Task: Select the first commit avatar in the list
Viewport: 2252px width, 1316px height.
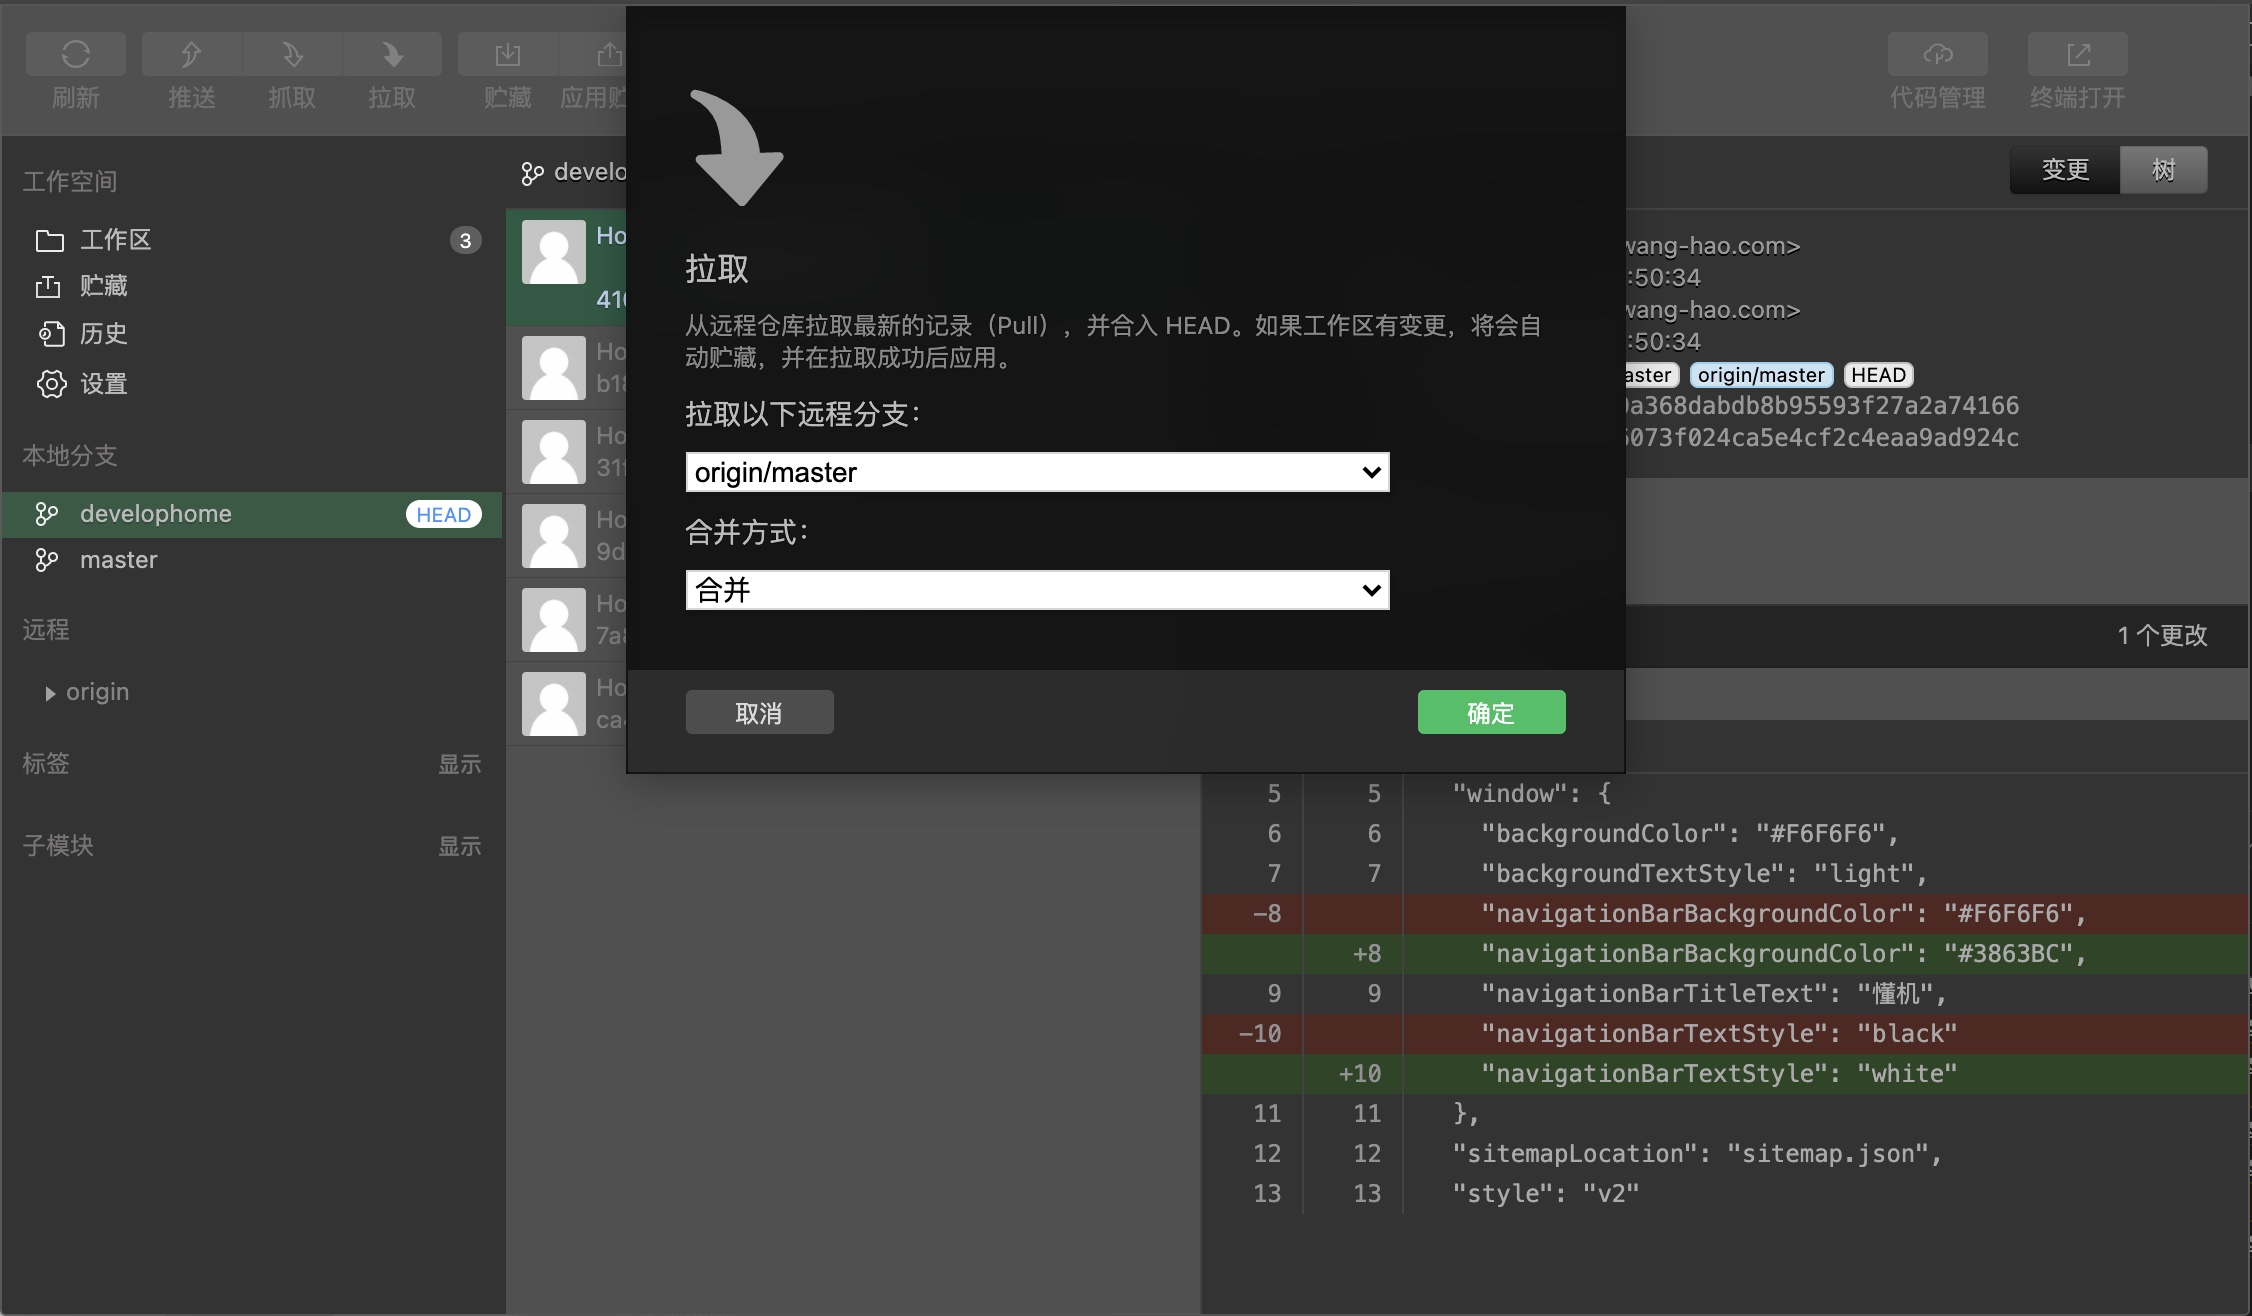Action: click(554, 252)
